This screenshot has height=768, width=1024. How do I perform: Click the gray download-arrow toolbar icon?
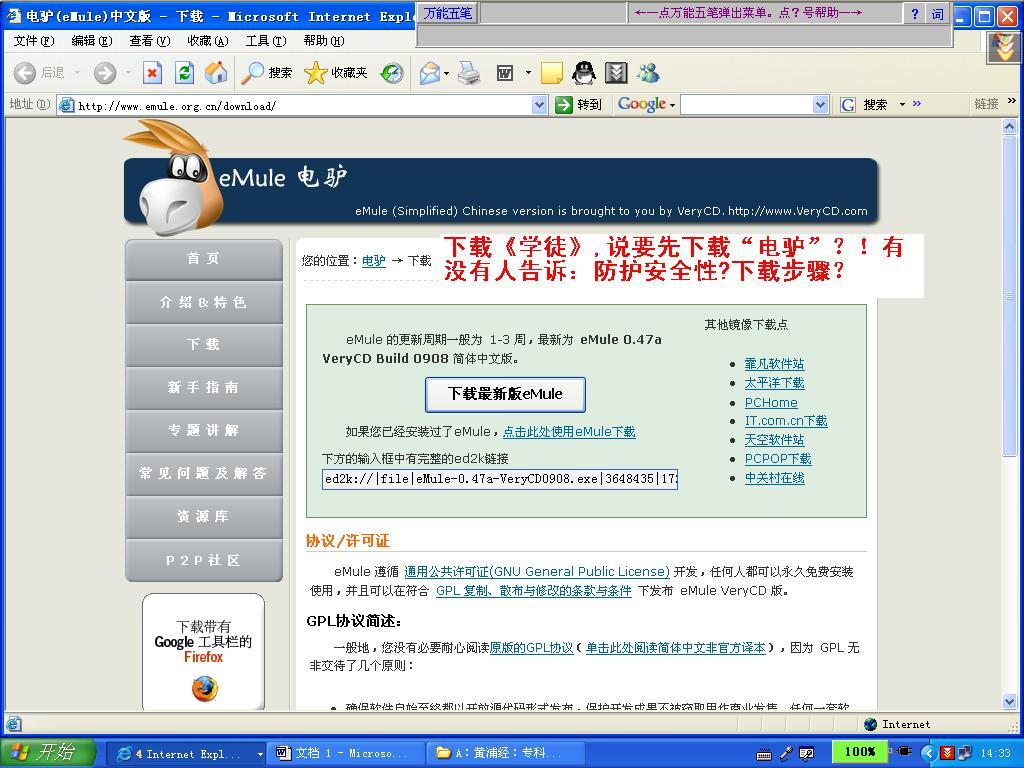point(616,72)
